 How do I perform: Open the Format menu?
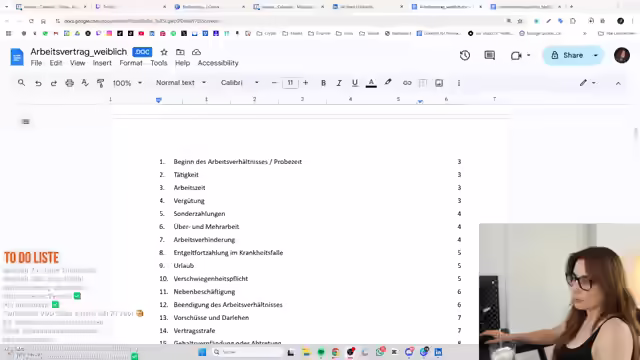(x=131, y=63)
